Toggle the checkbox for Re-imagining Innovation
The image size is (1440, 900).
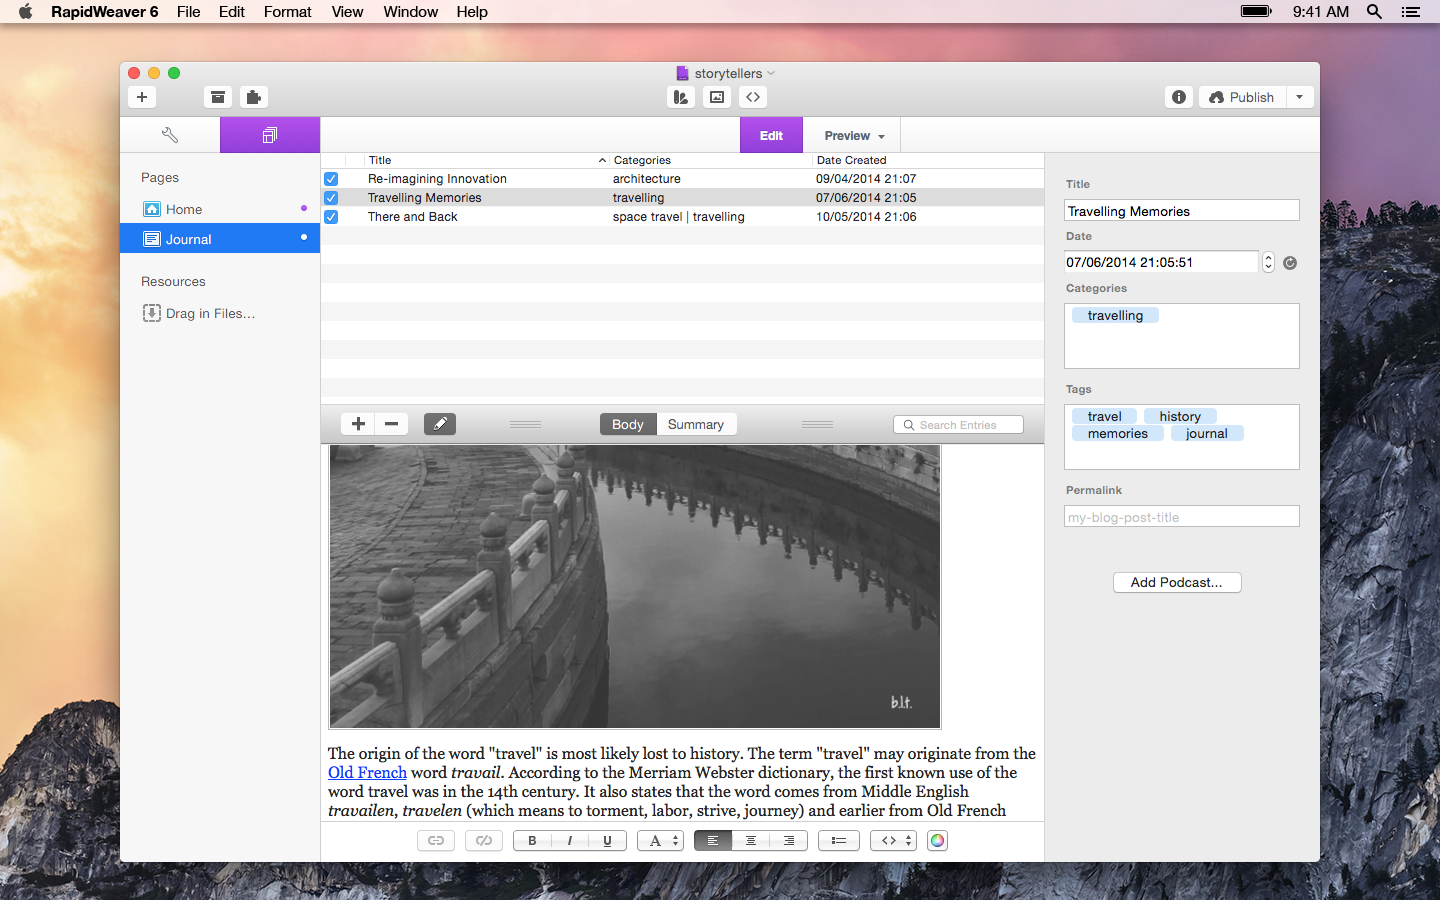click(x=331, y=179)
